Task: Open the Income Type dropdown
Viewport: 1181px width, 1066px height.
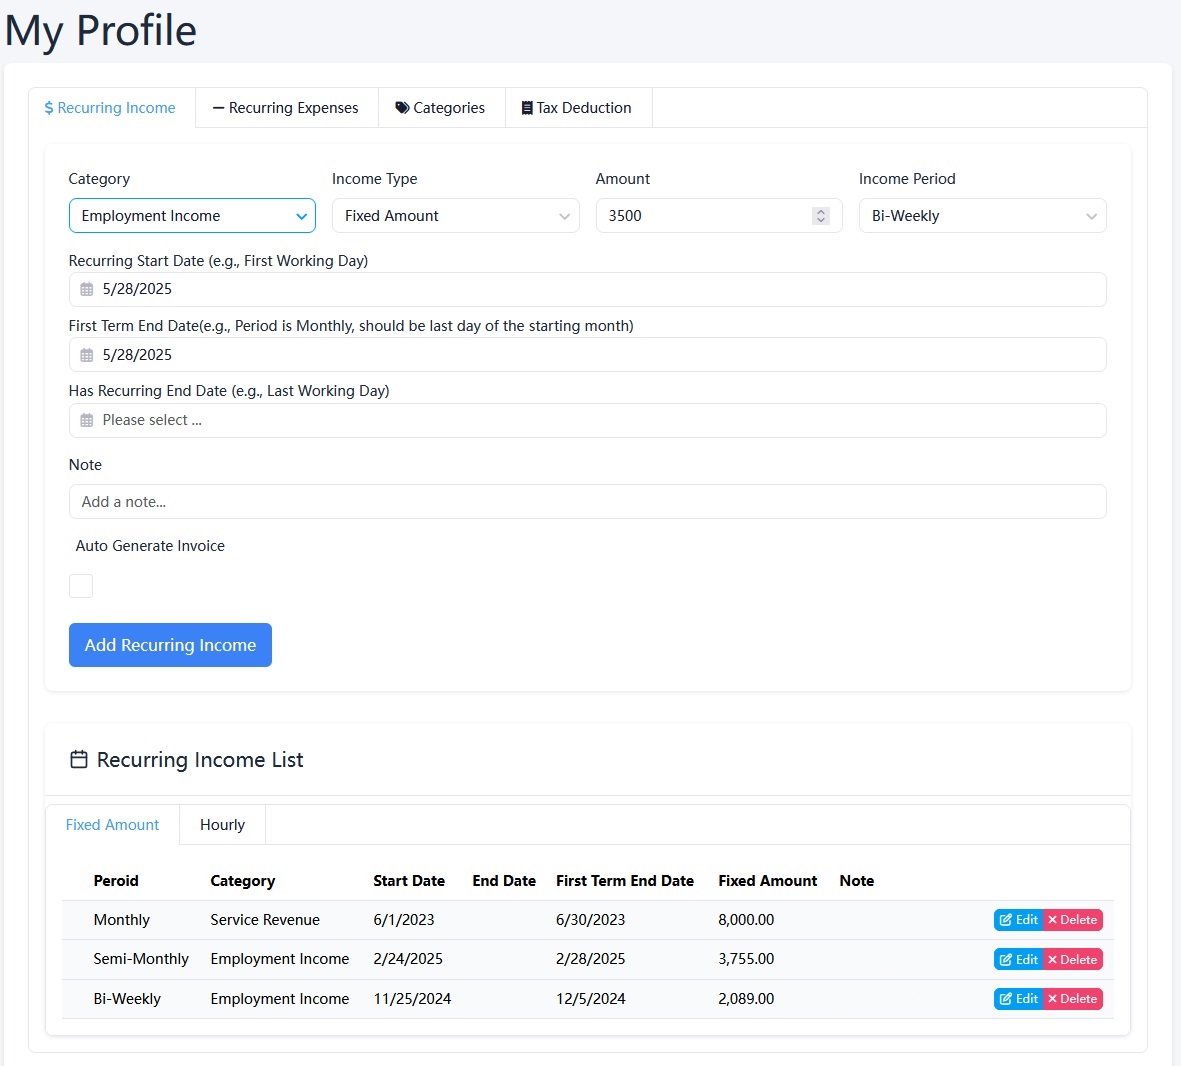Action: pyautogui.click(x=455, y=215)
